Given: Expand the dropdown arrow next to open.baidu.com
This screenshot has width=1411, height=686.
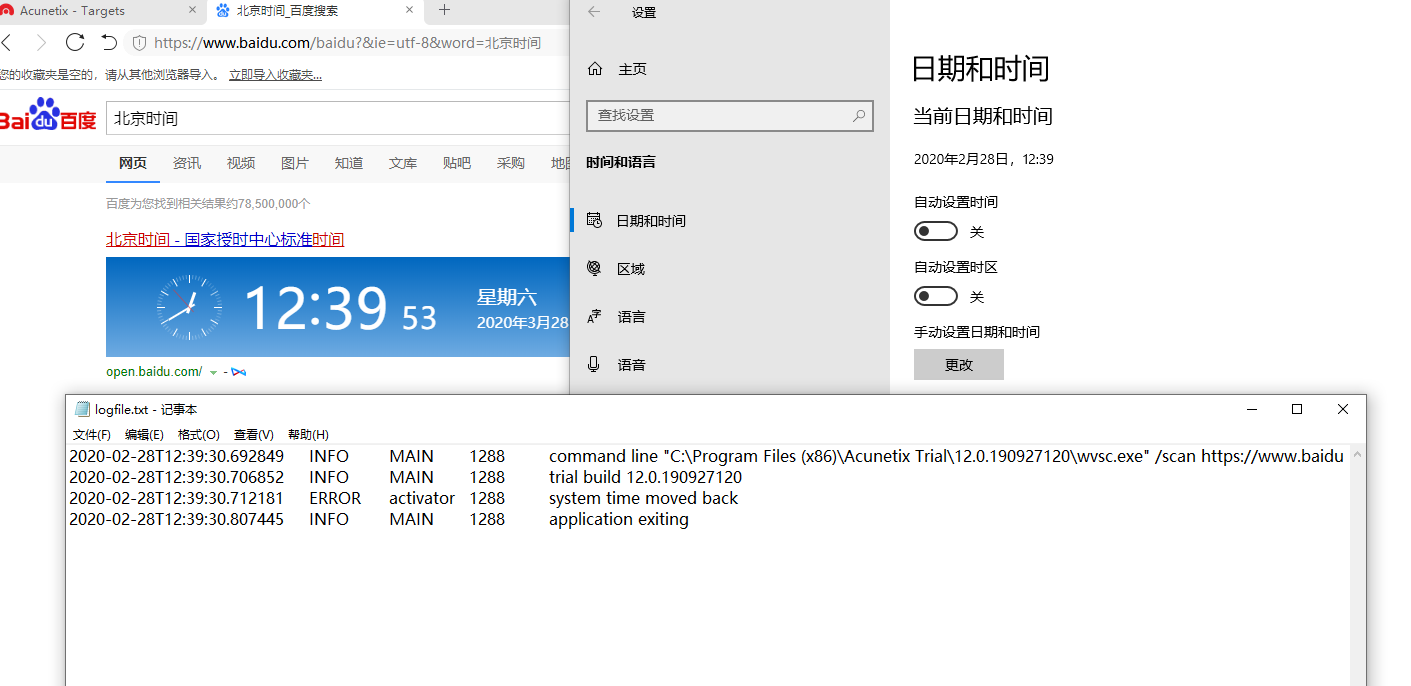Looking at the screenshot, I should 213,373.
